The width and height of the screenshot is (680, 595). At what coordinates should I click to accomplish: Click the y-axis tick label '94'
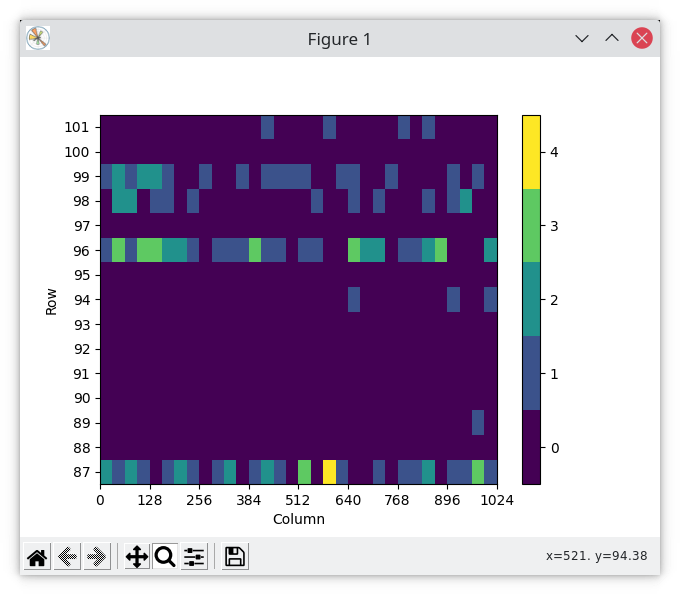81,300
